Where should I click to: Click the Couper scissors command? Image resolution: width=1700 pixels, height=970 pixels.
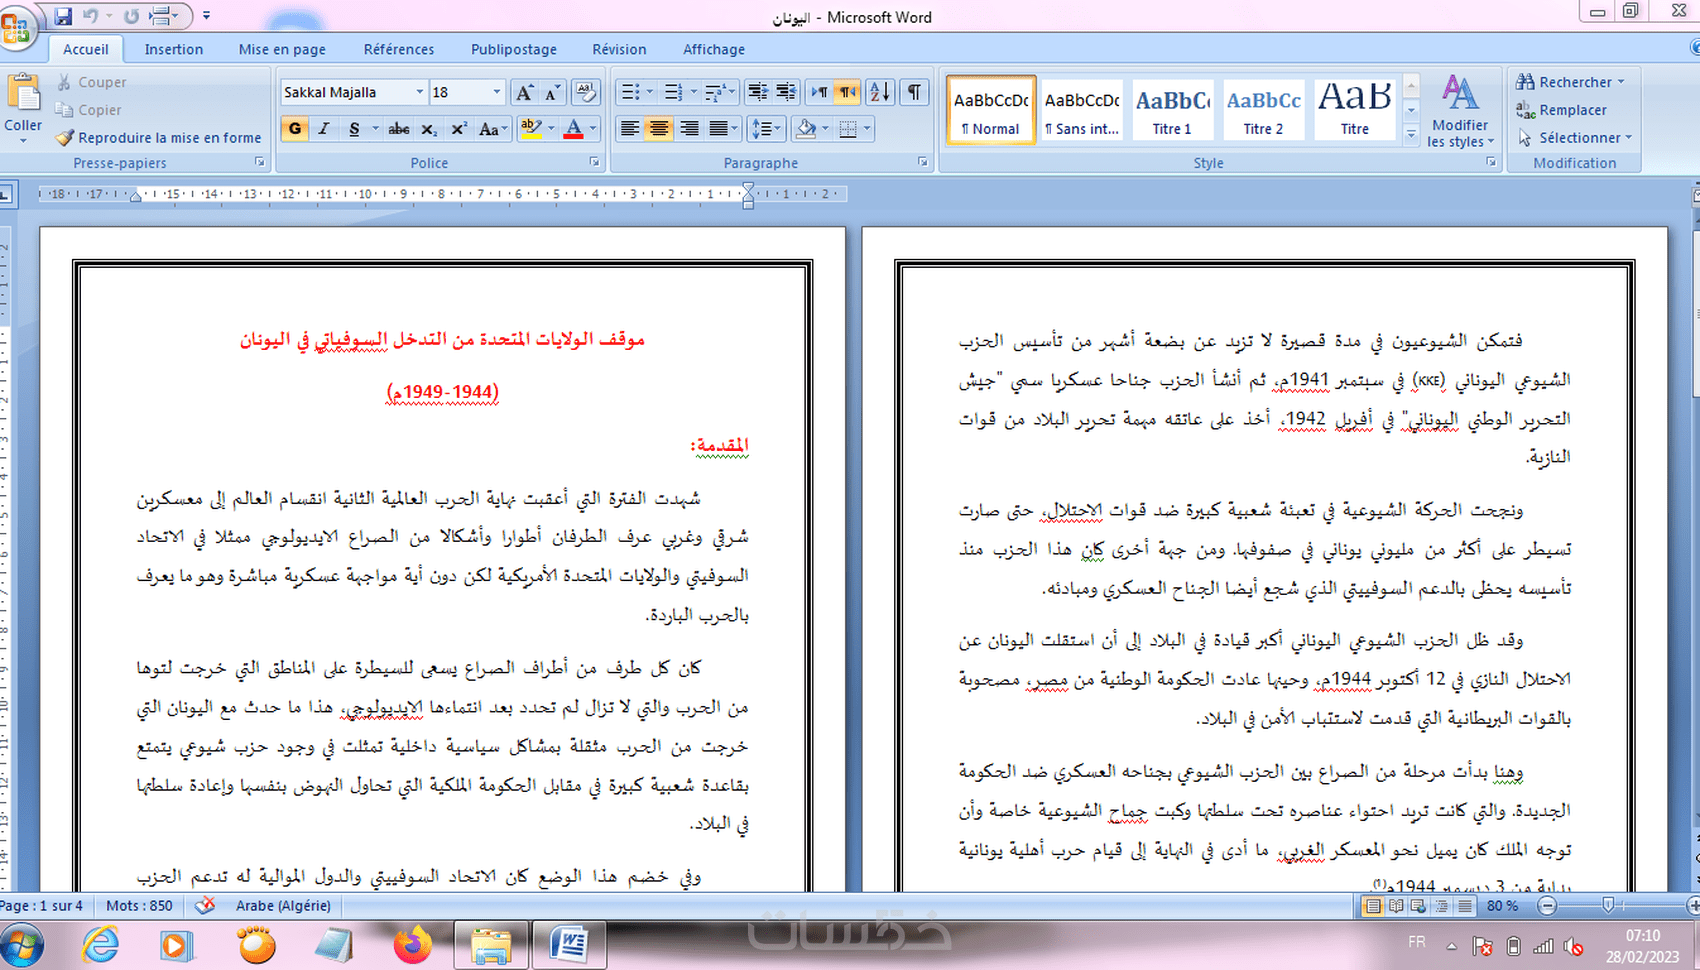click(92, 82)
